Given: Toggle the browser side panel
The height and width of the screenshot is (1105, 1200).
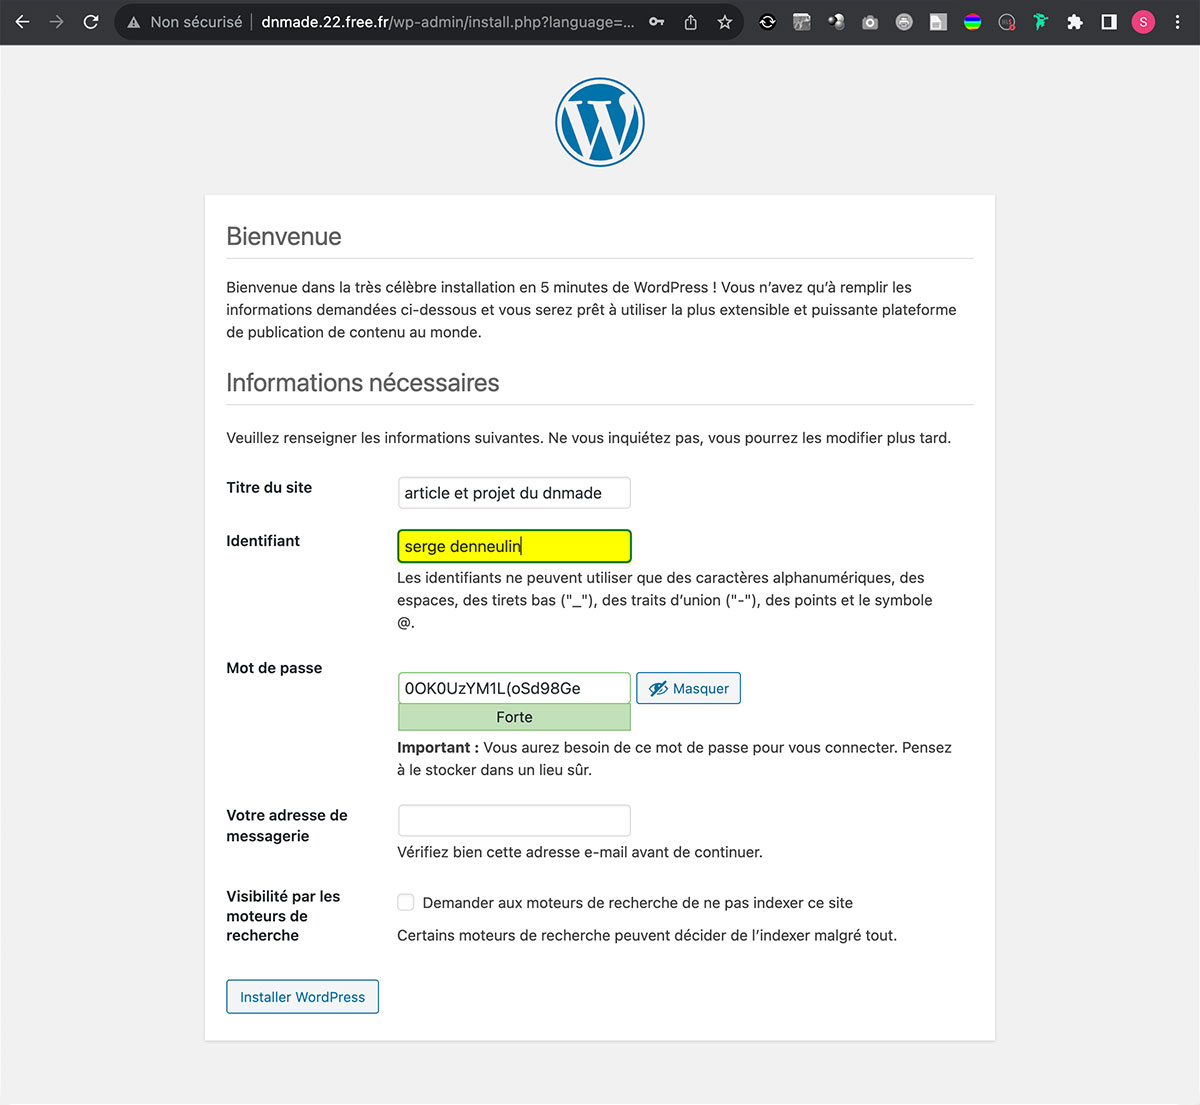Looking at the screenshot, I should [1109, 22].
